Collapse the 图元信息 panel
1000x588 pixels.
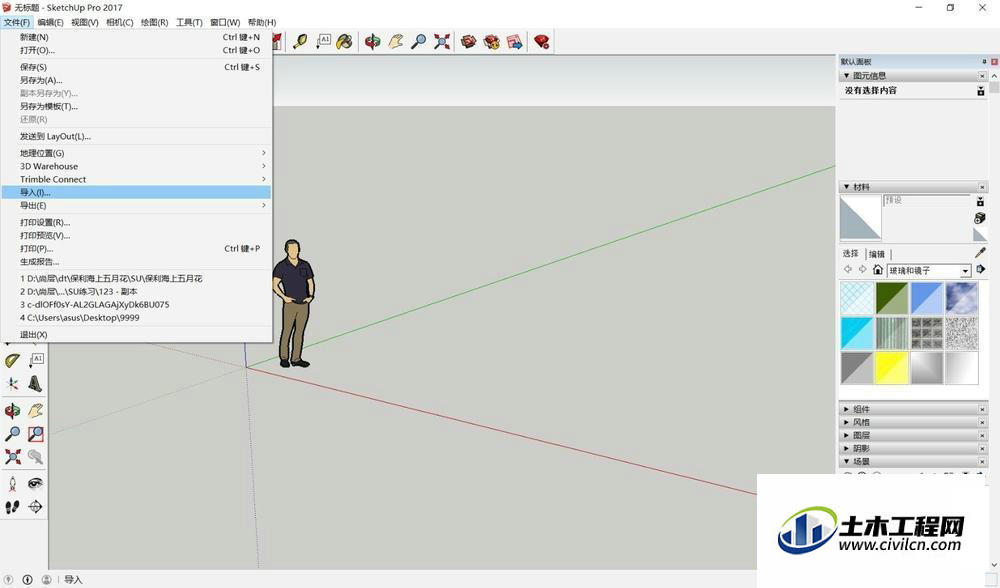point(847,75)
